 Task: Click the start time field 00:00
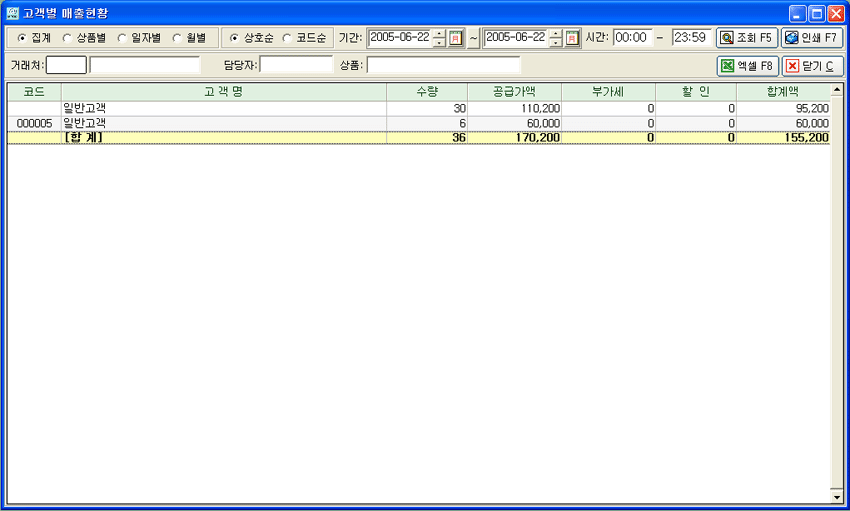pyautogui.click(x=633, y=37)
